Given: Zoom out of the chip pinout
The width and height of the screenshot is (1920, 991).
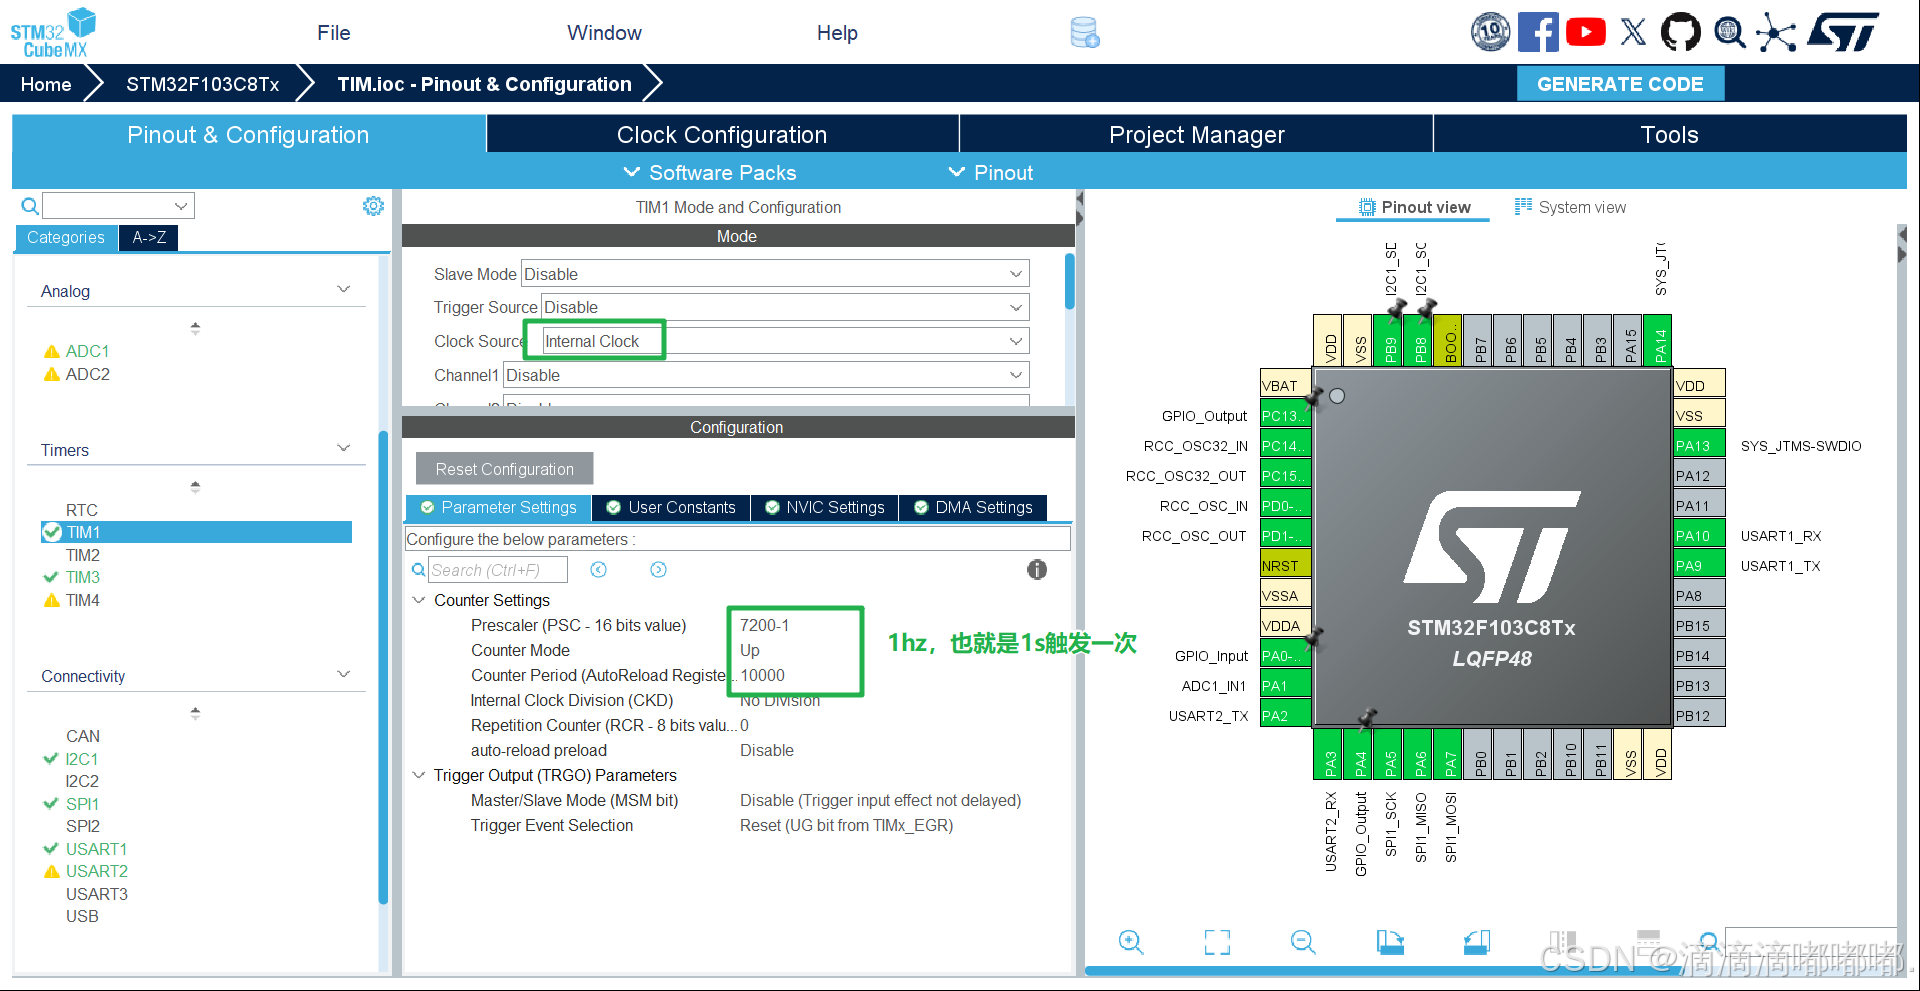Looking at the screenshot, I should point(1303,941).
